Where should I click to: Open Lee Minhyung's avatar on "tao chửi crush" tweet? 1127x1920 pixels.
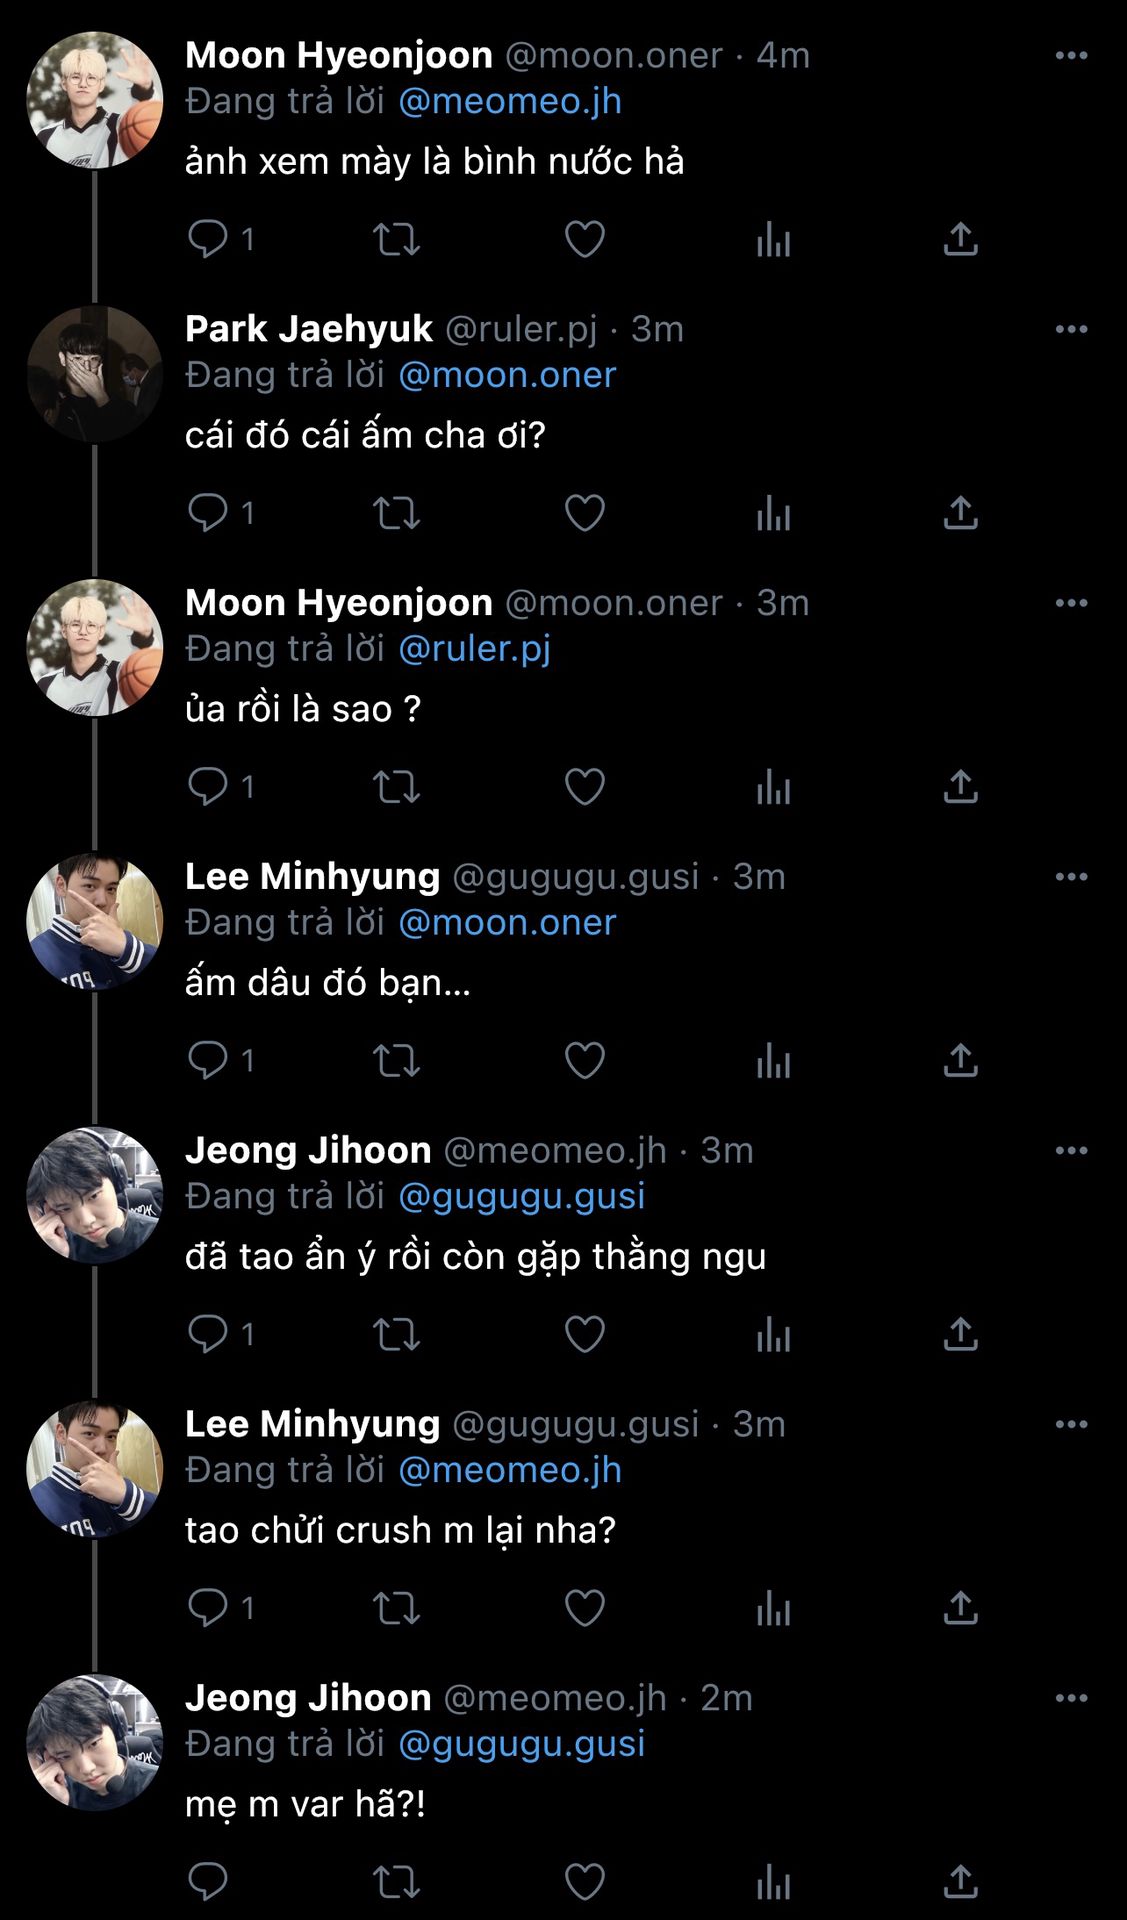[x=94, y=1468]
